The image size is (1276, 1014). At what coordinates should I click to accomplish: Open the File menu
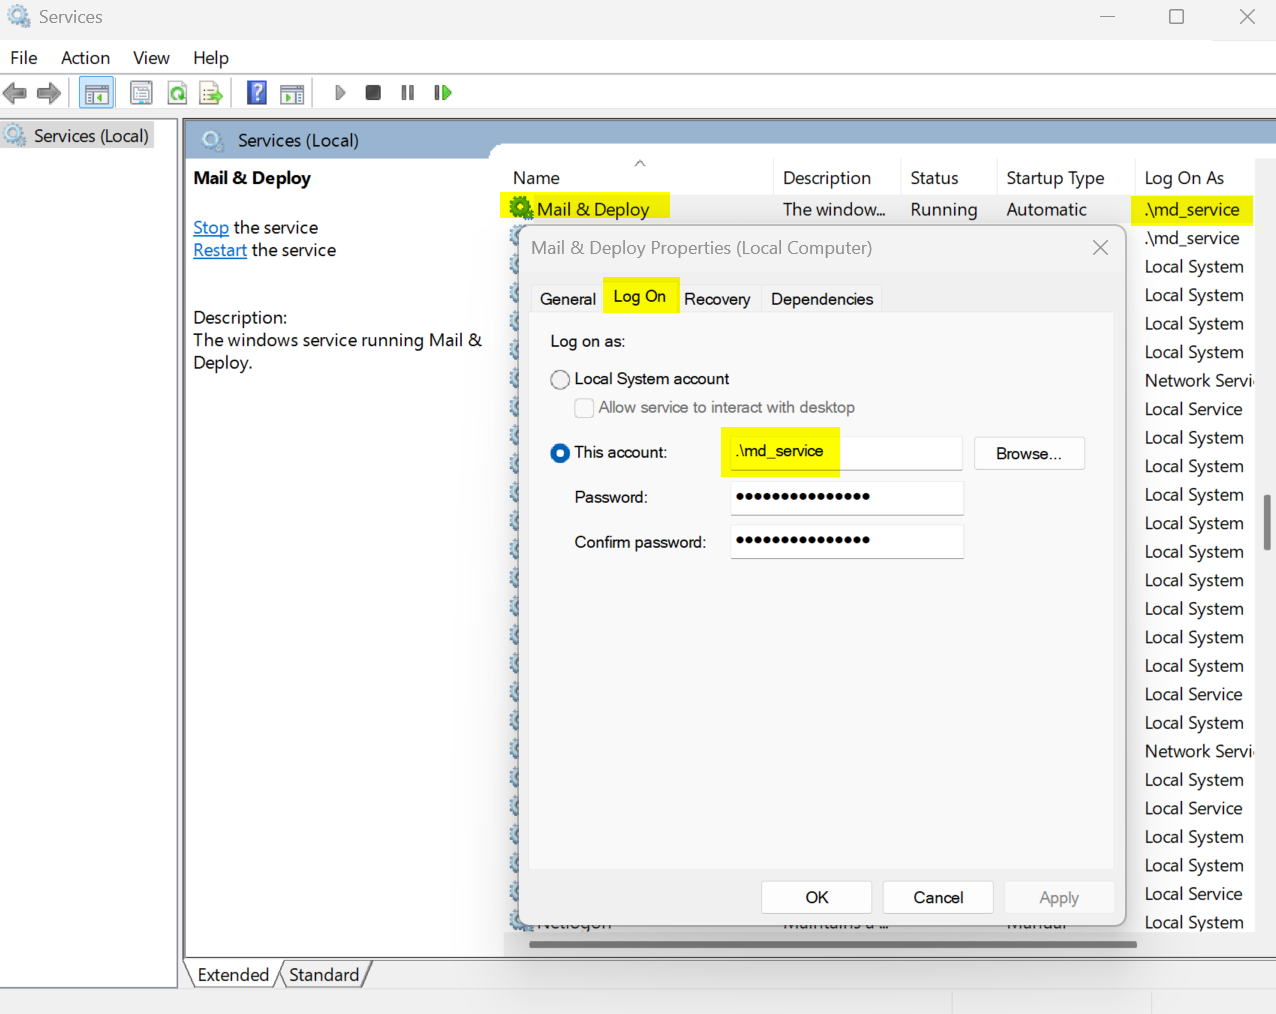(x=24, y=58)
